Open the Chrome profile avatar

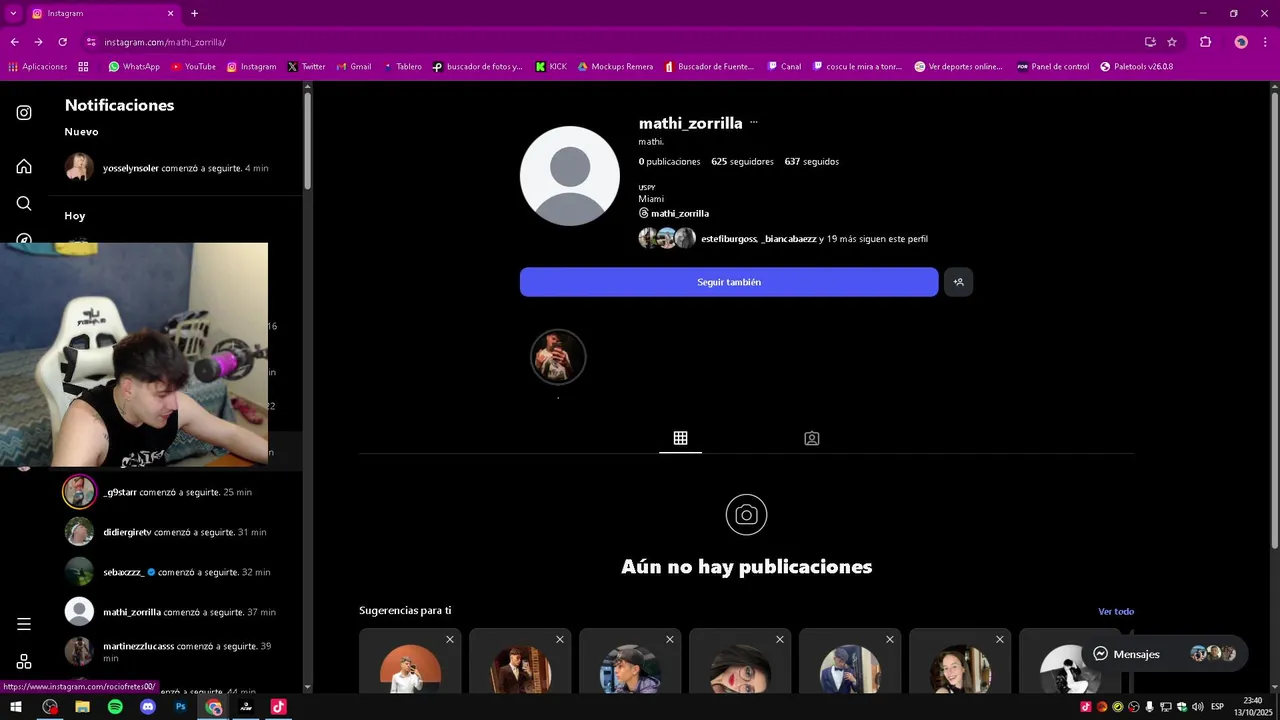pos(1241,42)
